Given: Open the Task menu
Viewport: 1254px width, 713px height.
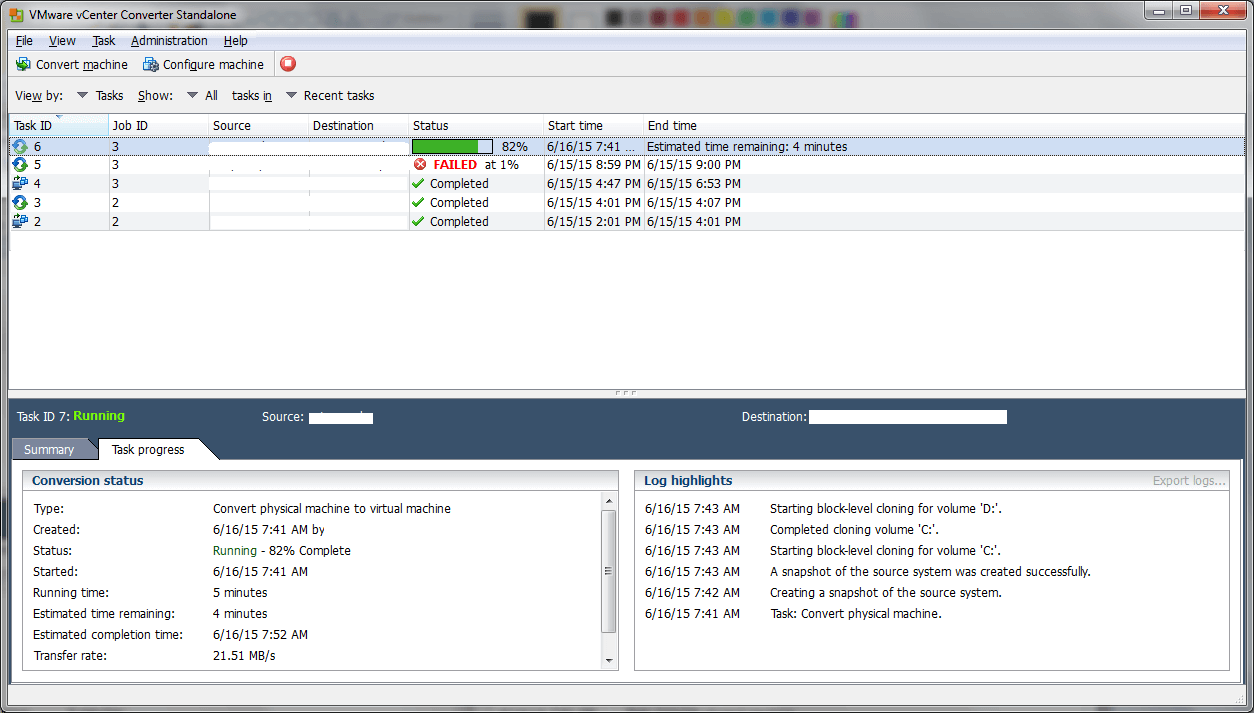Looking at the screenshot, I should coord(104,41).
